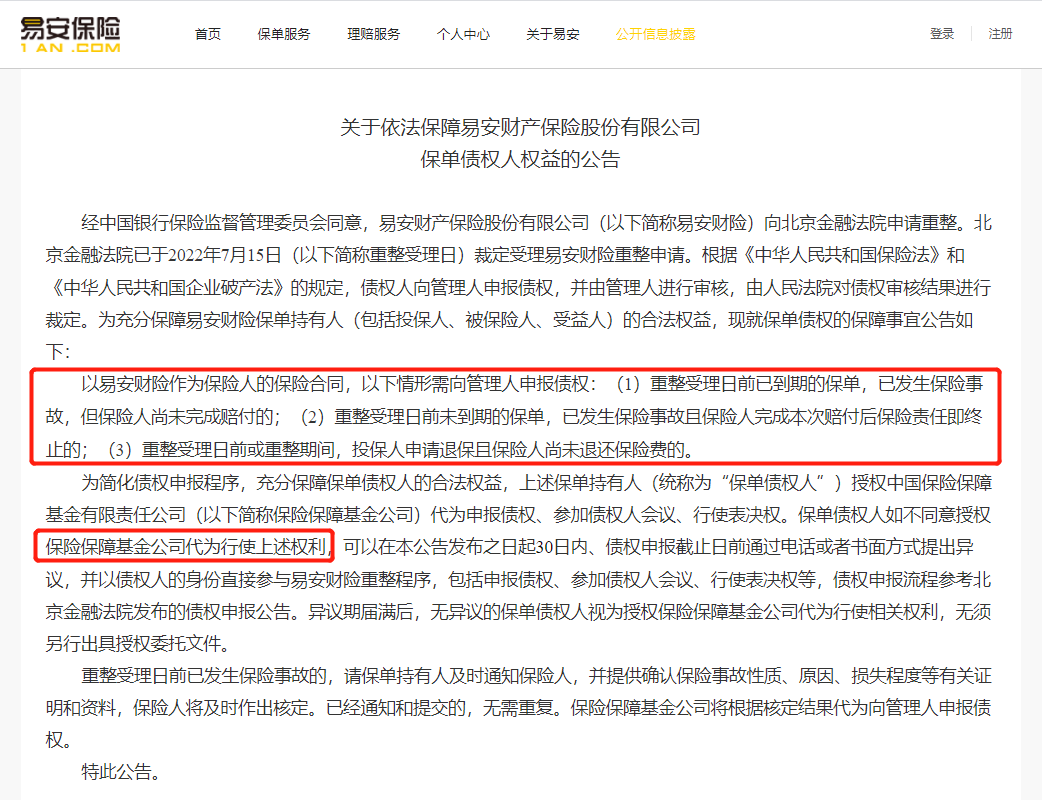Open the 理赔服务 menu
The height and width of the screenshot is (800, 1042).
tap(374, 34)
